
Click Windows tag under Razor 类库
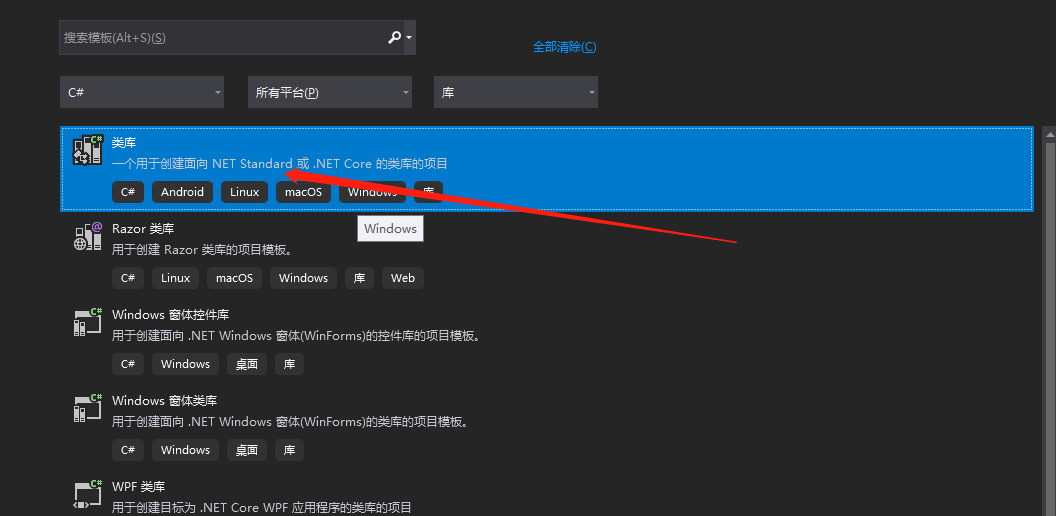point(304,278)
